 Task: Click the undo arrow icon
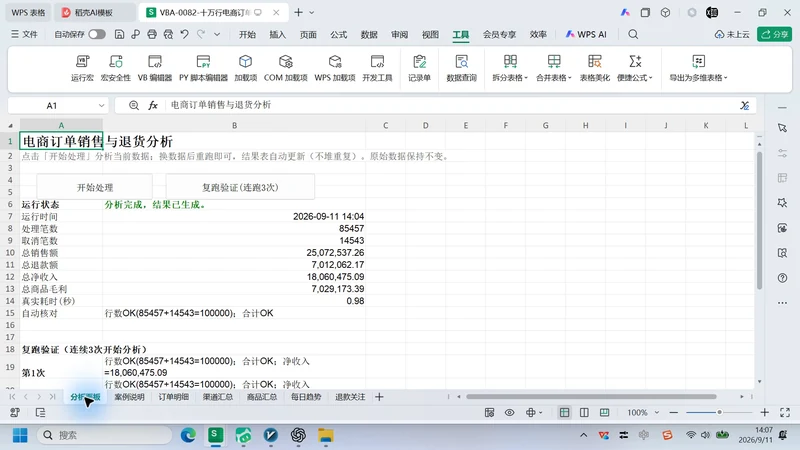(x=185, y=34)
